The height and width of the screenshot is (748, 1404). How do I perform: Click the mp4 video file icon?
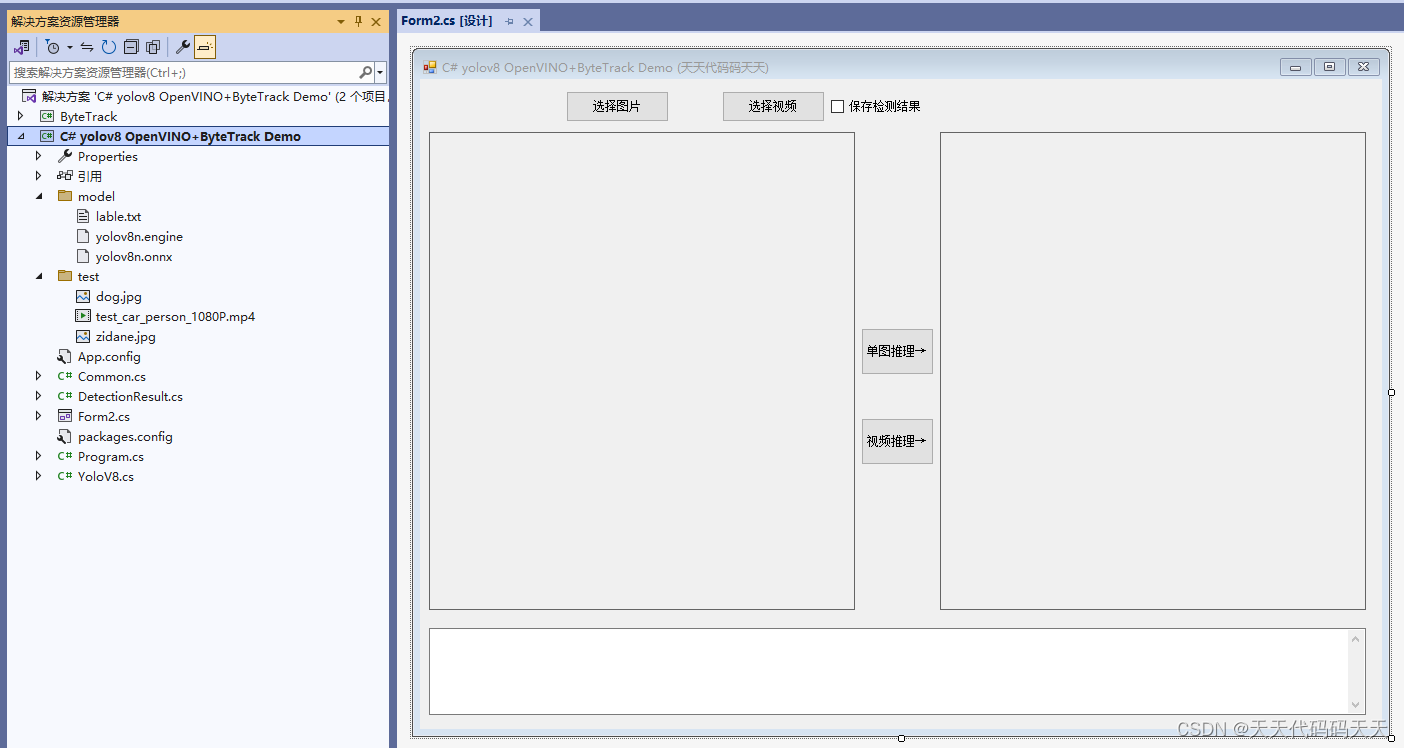83,316
